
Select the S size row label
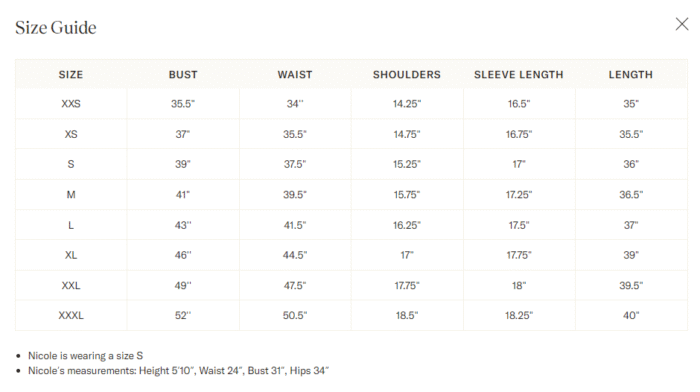71,164
